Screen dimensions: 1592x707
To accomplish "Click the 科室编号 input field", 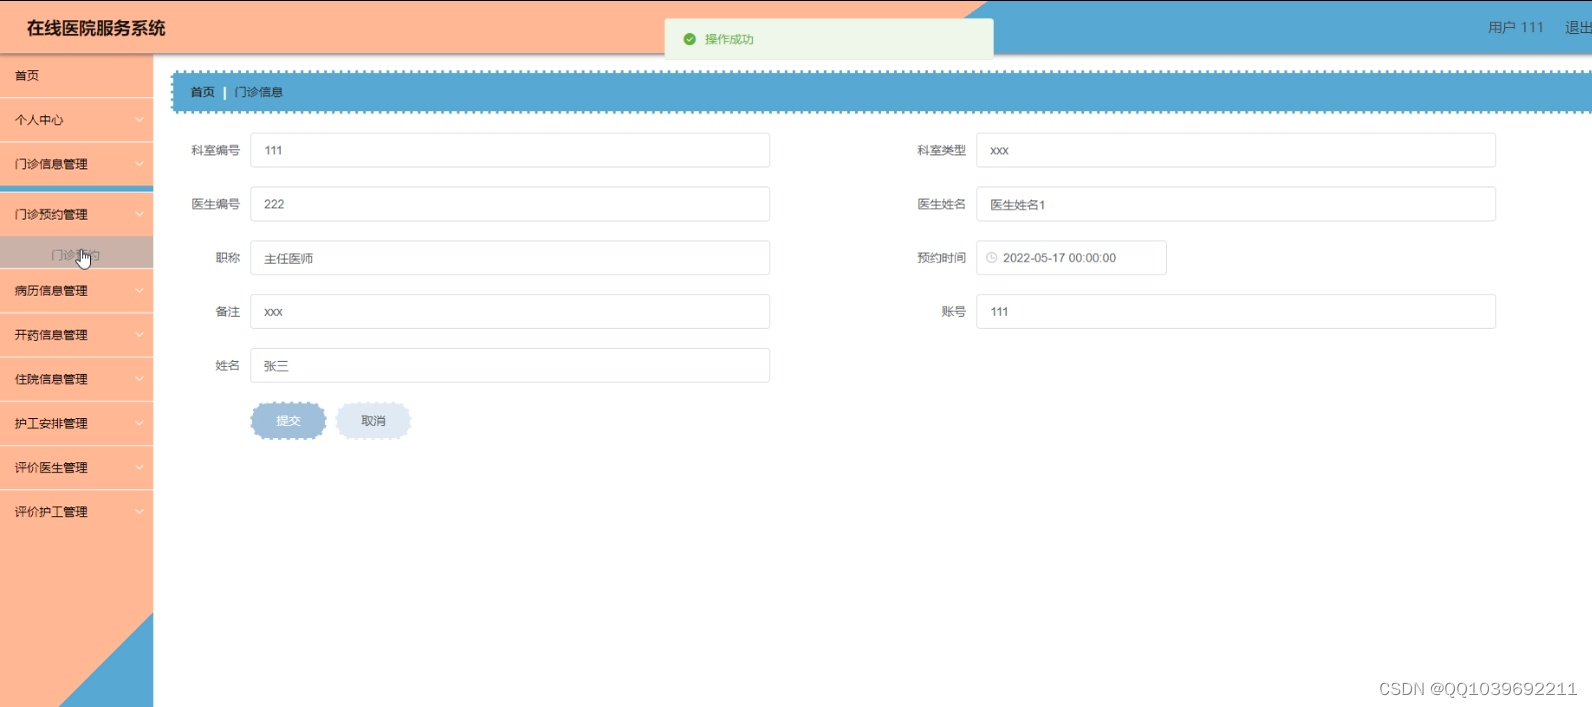I will [510, 150].
